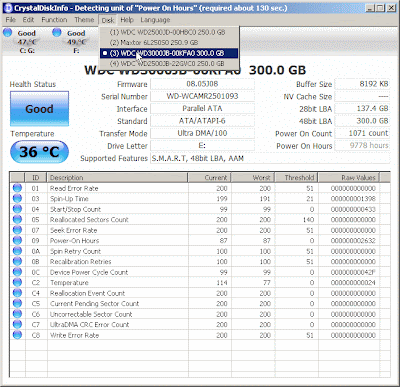The height and width of the screenshot is (387, 400).
Task: Click the Standard field ATA/ATAPI-6
Action: 202,121
